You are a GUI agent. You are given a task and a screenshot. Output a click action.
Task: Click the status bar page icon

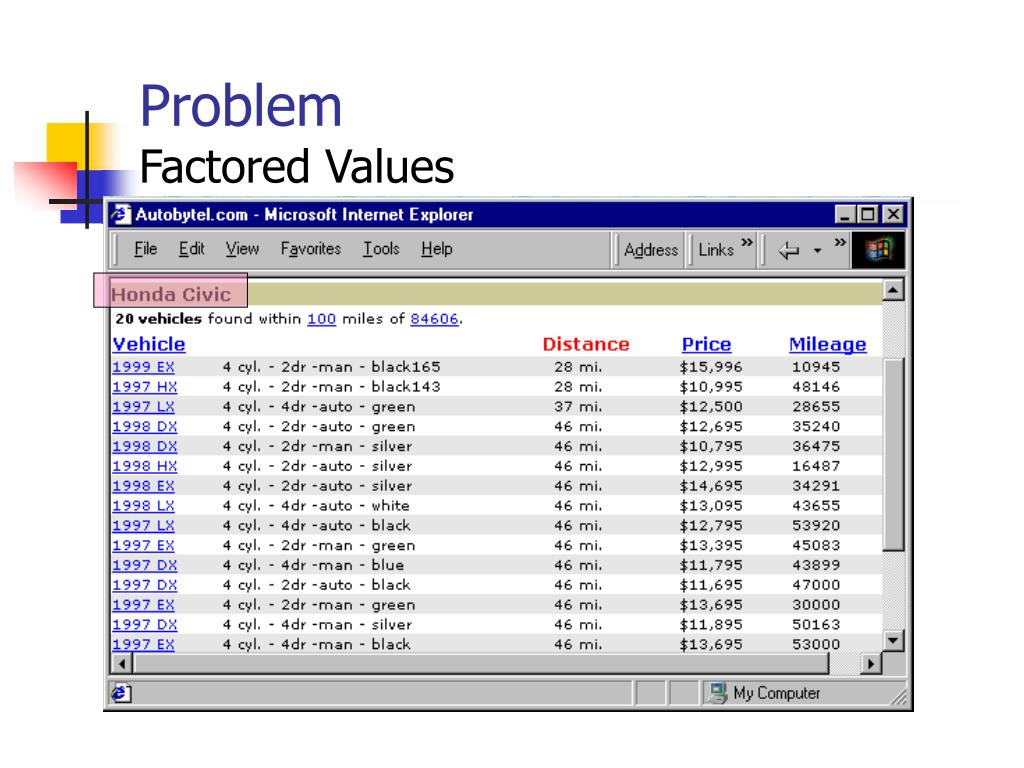[x=121, y=693]
